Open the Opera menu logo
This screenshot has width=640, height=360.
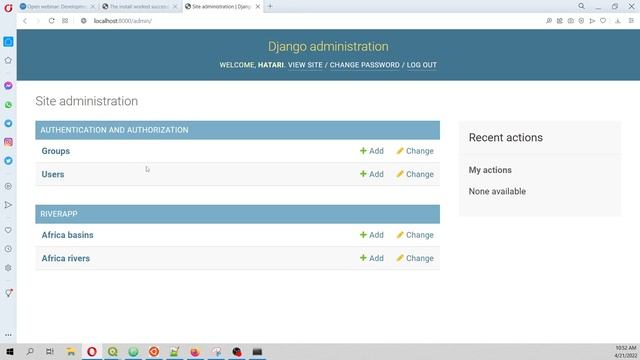coord(8,7)
